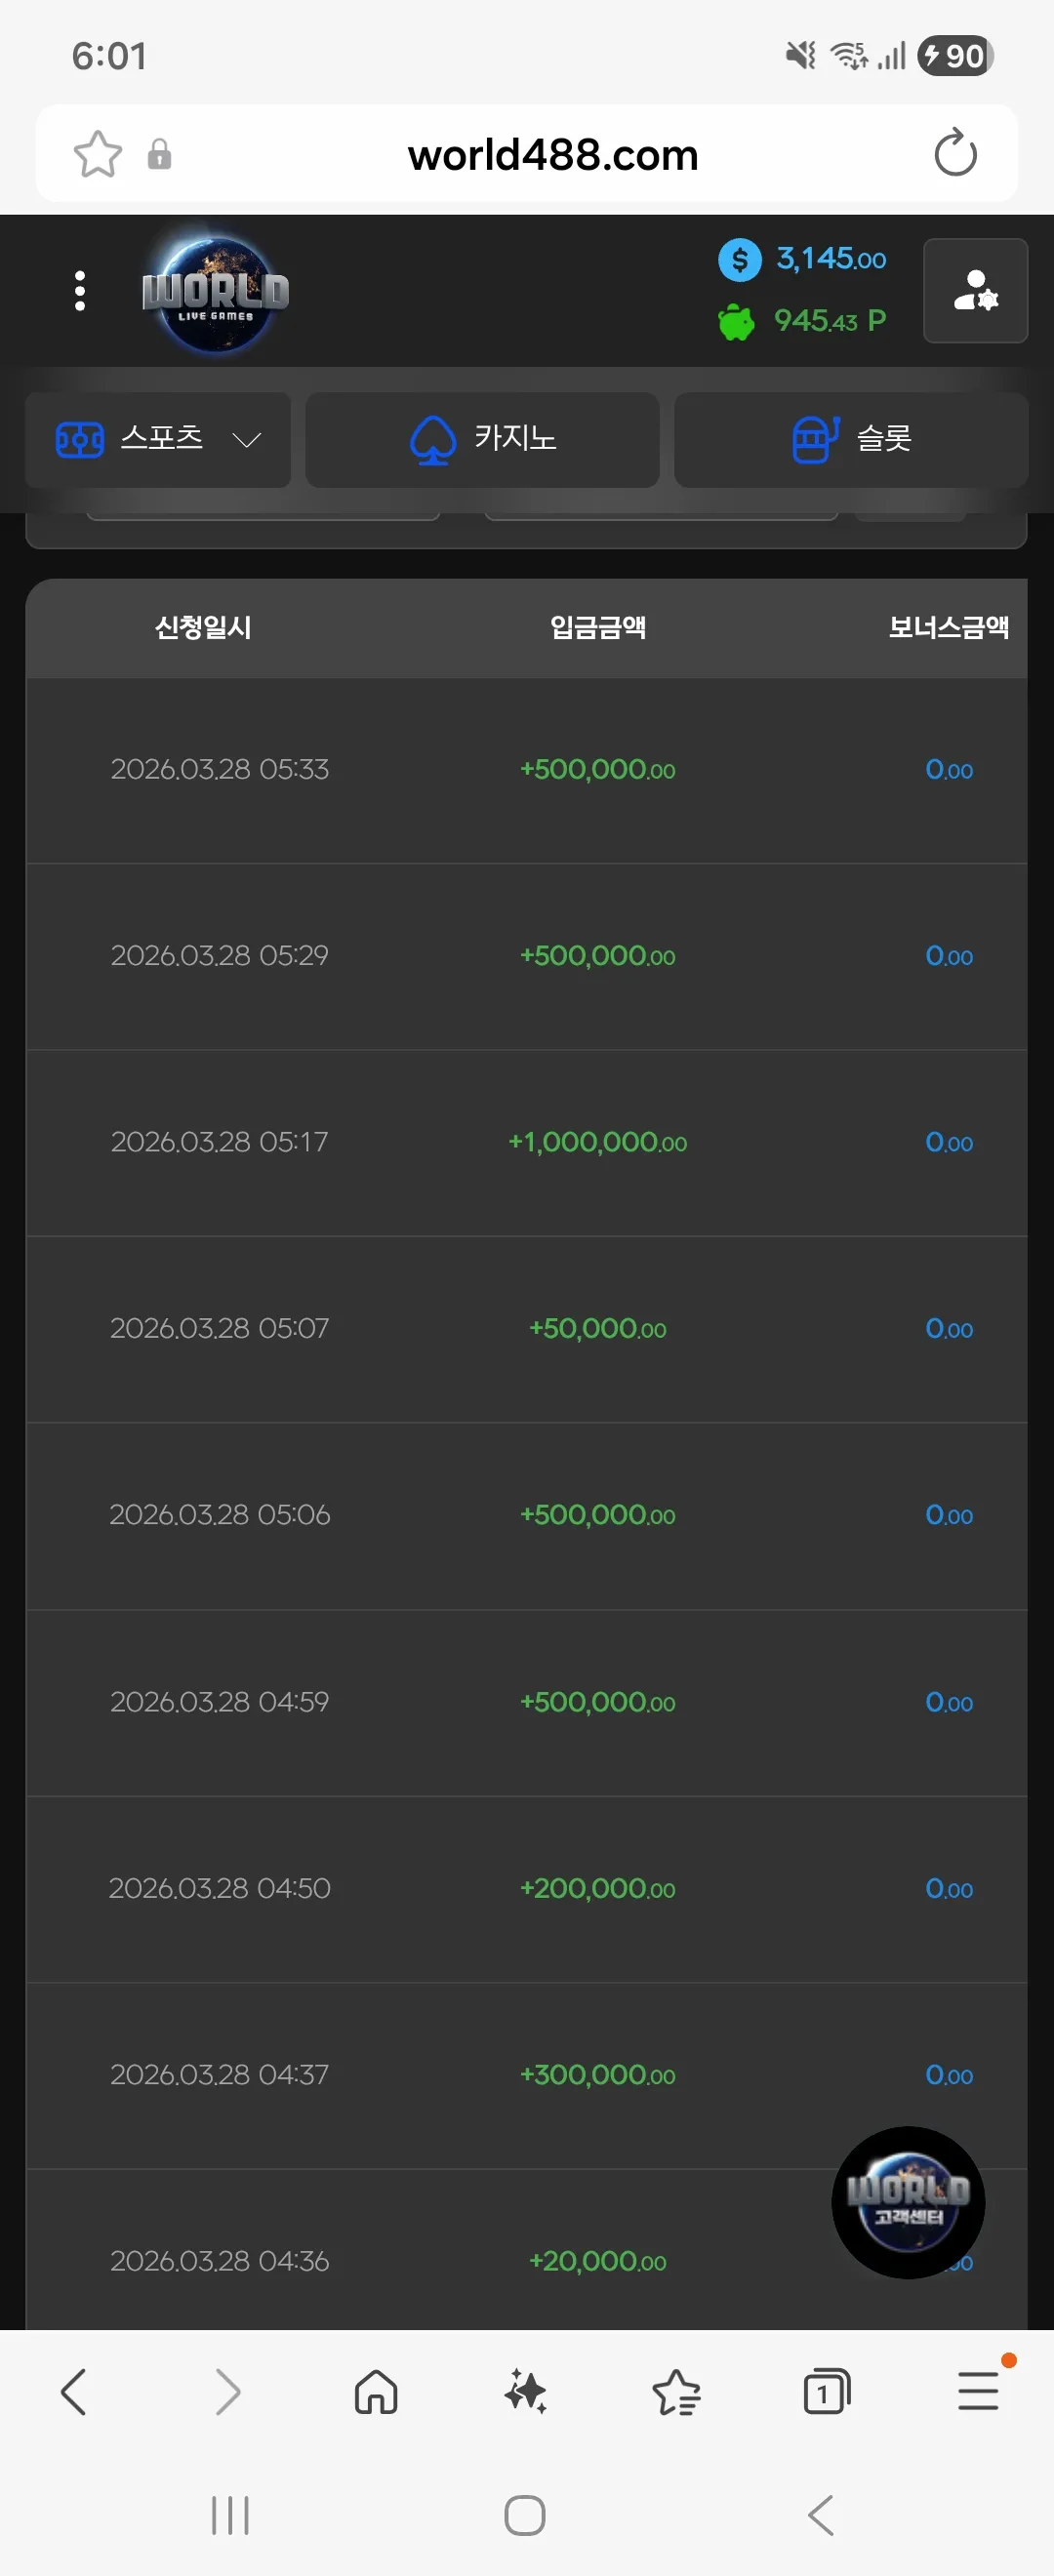Image resolution: width=1054 pixels, height=2576 pixels.
Task: Show open browser tabs
Action: pyautogui.click(x=827, y=2393)
